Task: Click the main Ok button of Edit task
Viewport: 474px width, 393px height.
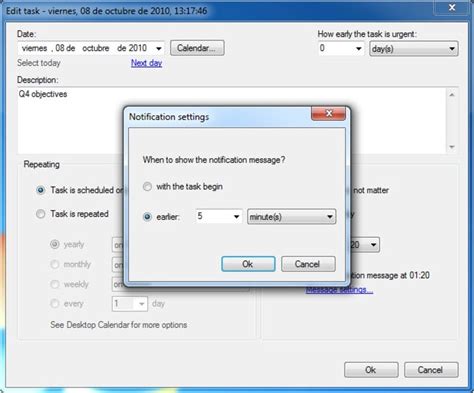Action: coord(371,370)
